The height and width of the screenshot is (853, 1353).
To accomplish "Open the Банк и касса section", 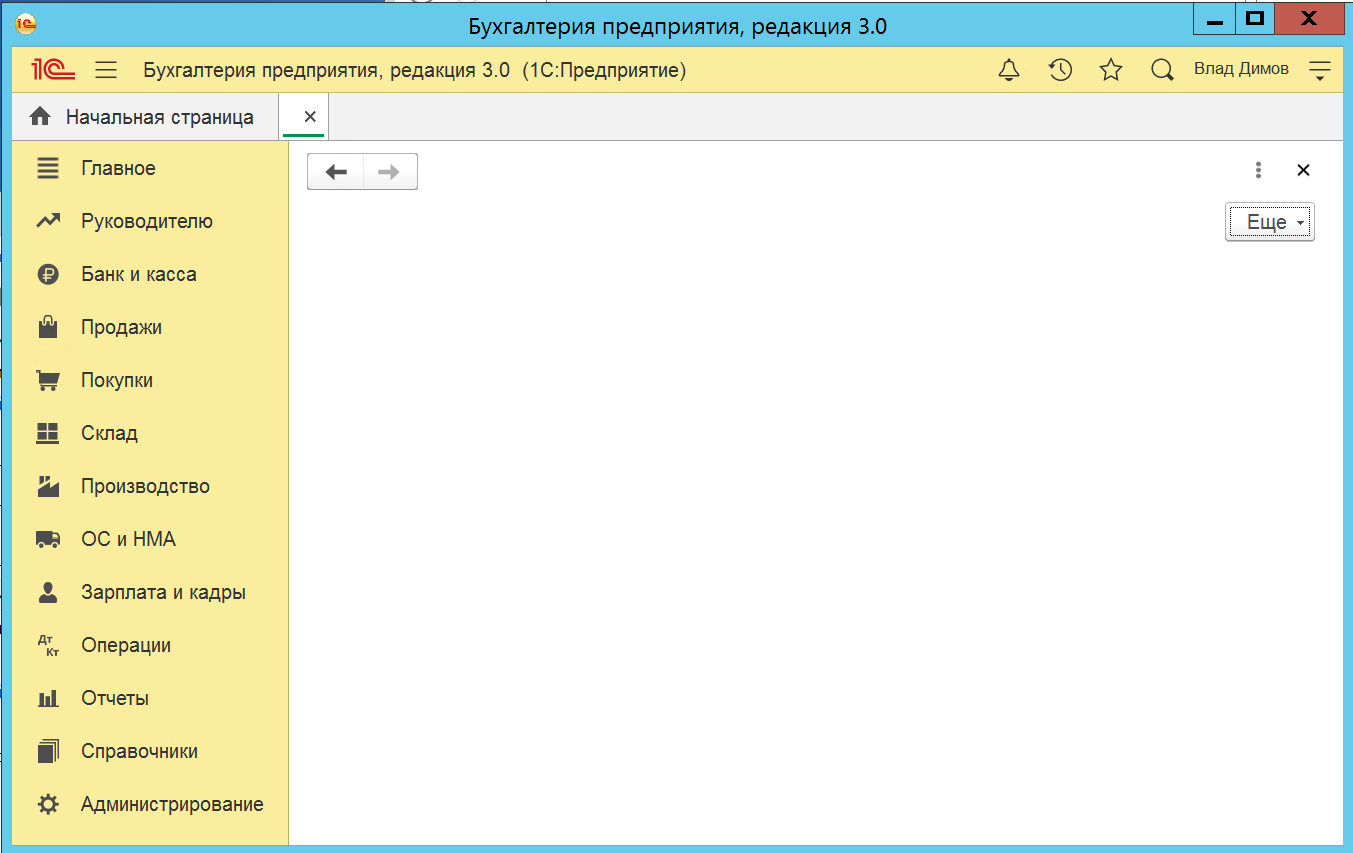I will (x=150, y=274).
